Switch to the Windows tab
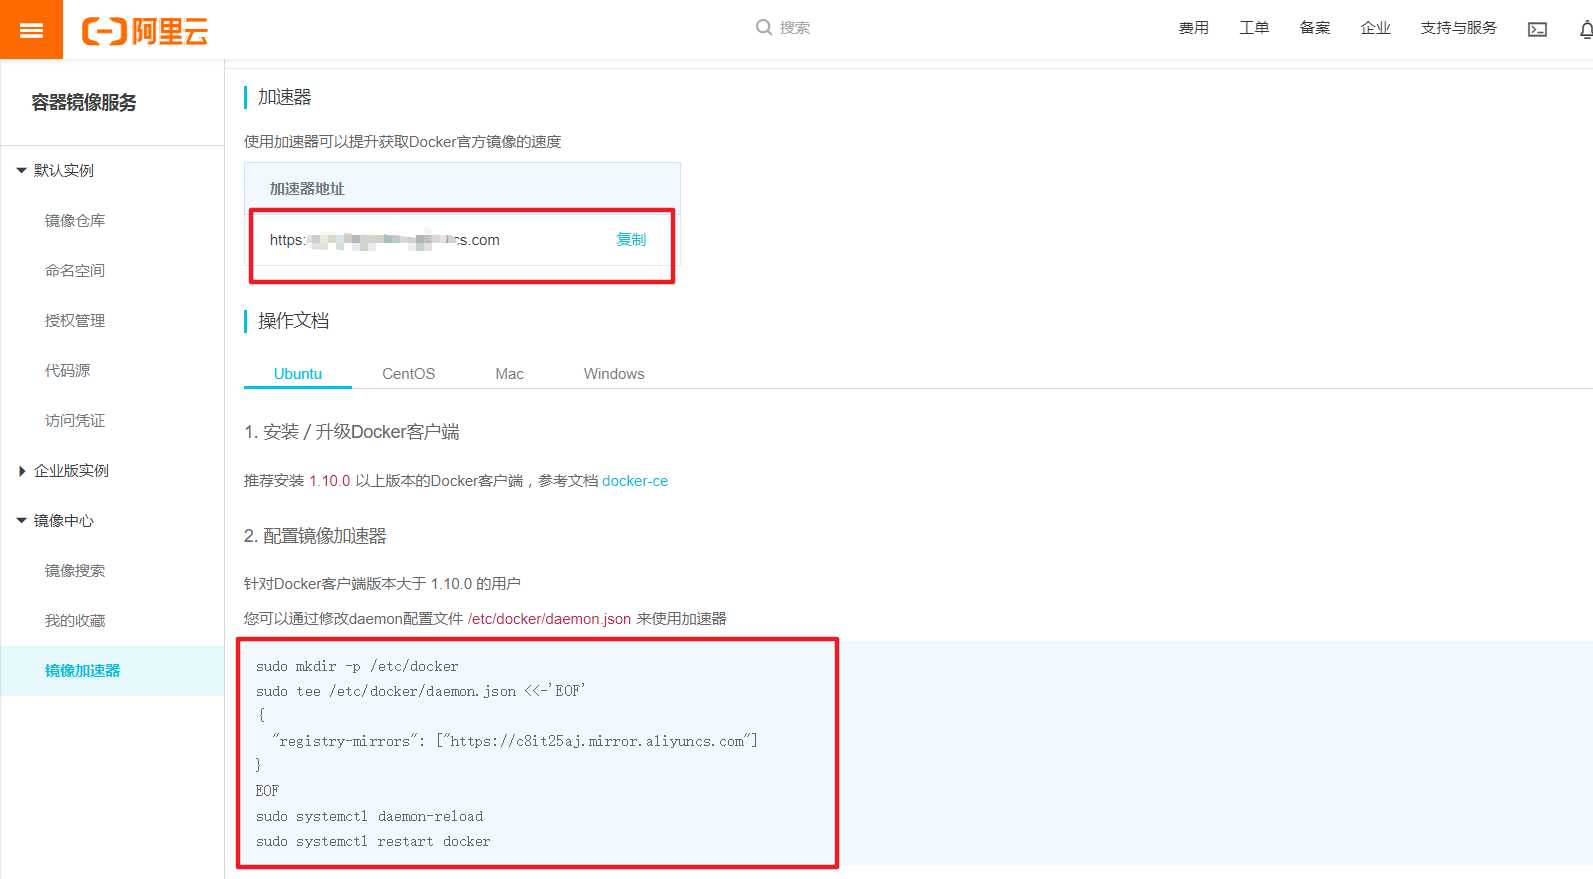Image resolution: width=1593 pixels, height=879 pixels. (614, 373)
